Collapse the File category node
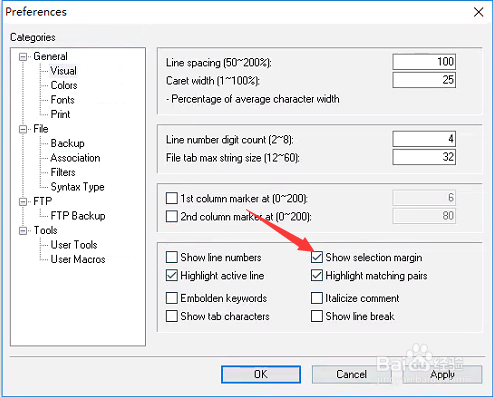 (x=23, y=129)
